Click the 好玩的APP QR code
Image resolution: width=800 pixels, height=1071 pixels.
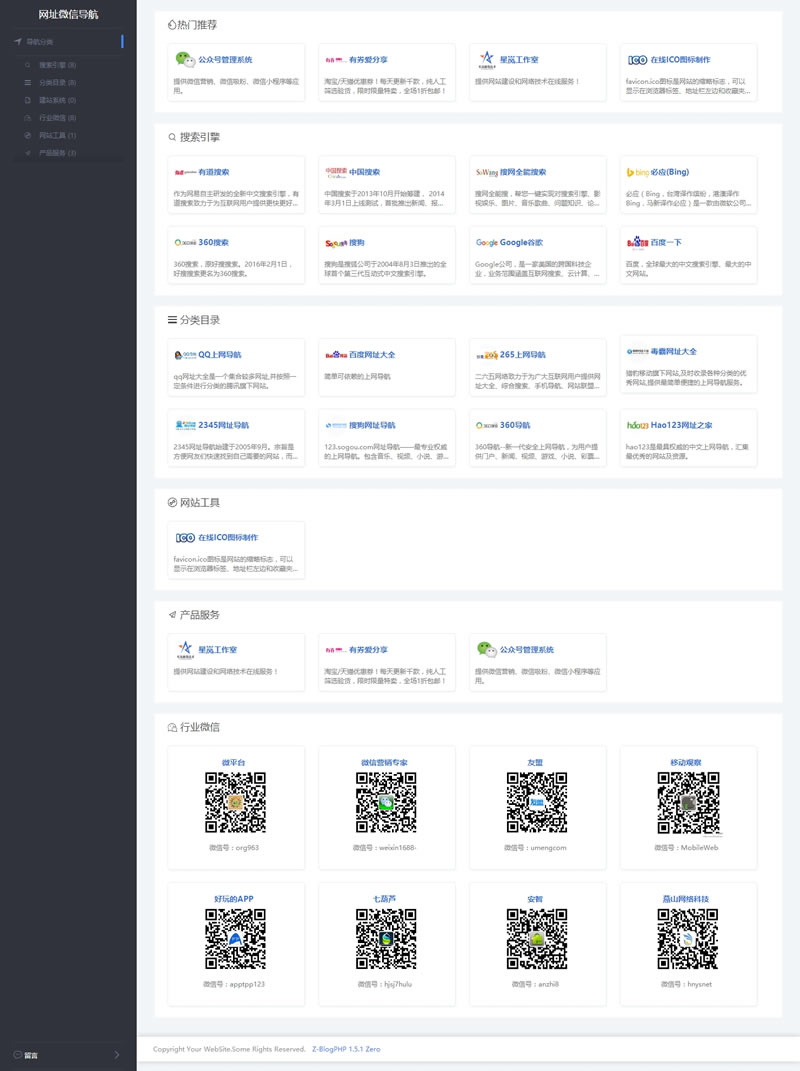pos(236,939)
